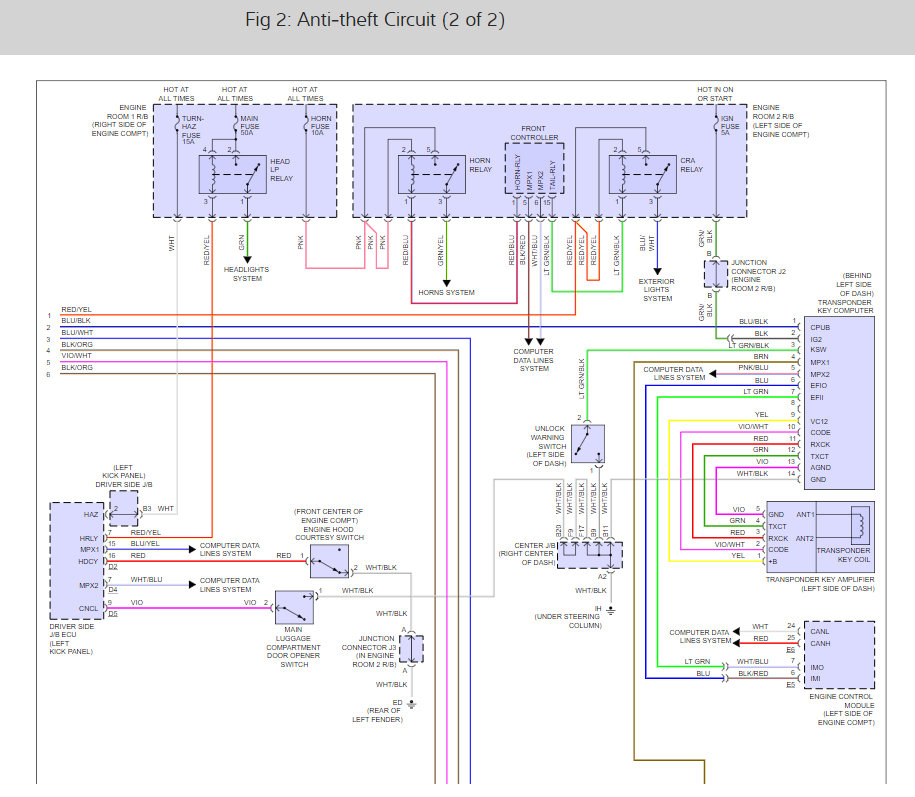Image resolution: width=915 pixels, height=797 pixels.
Task: Click the TRANSPONDER KEY COMPUTER label
Action: [846, 307]
